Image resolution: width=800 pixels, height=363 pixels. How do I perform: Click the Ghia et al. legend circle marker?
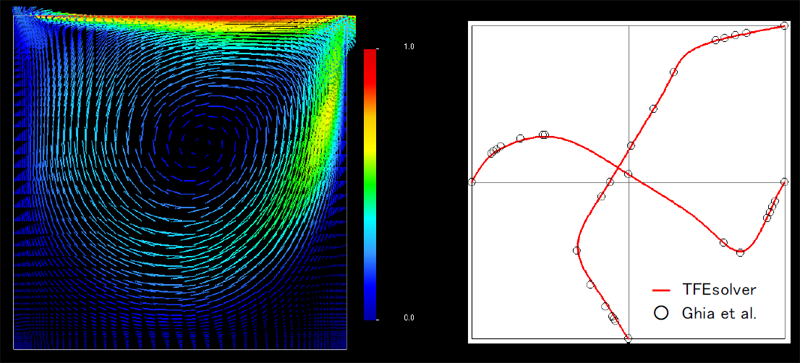(661, 313)
